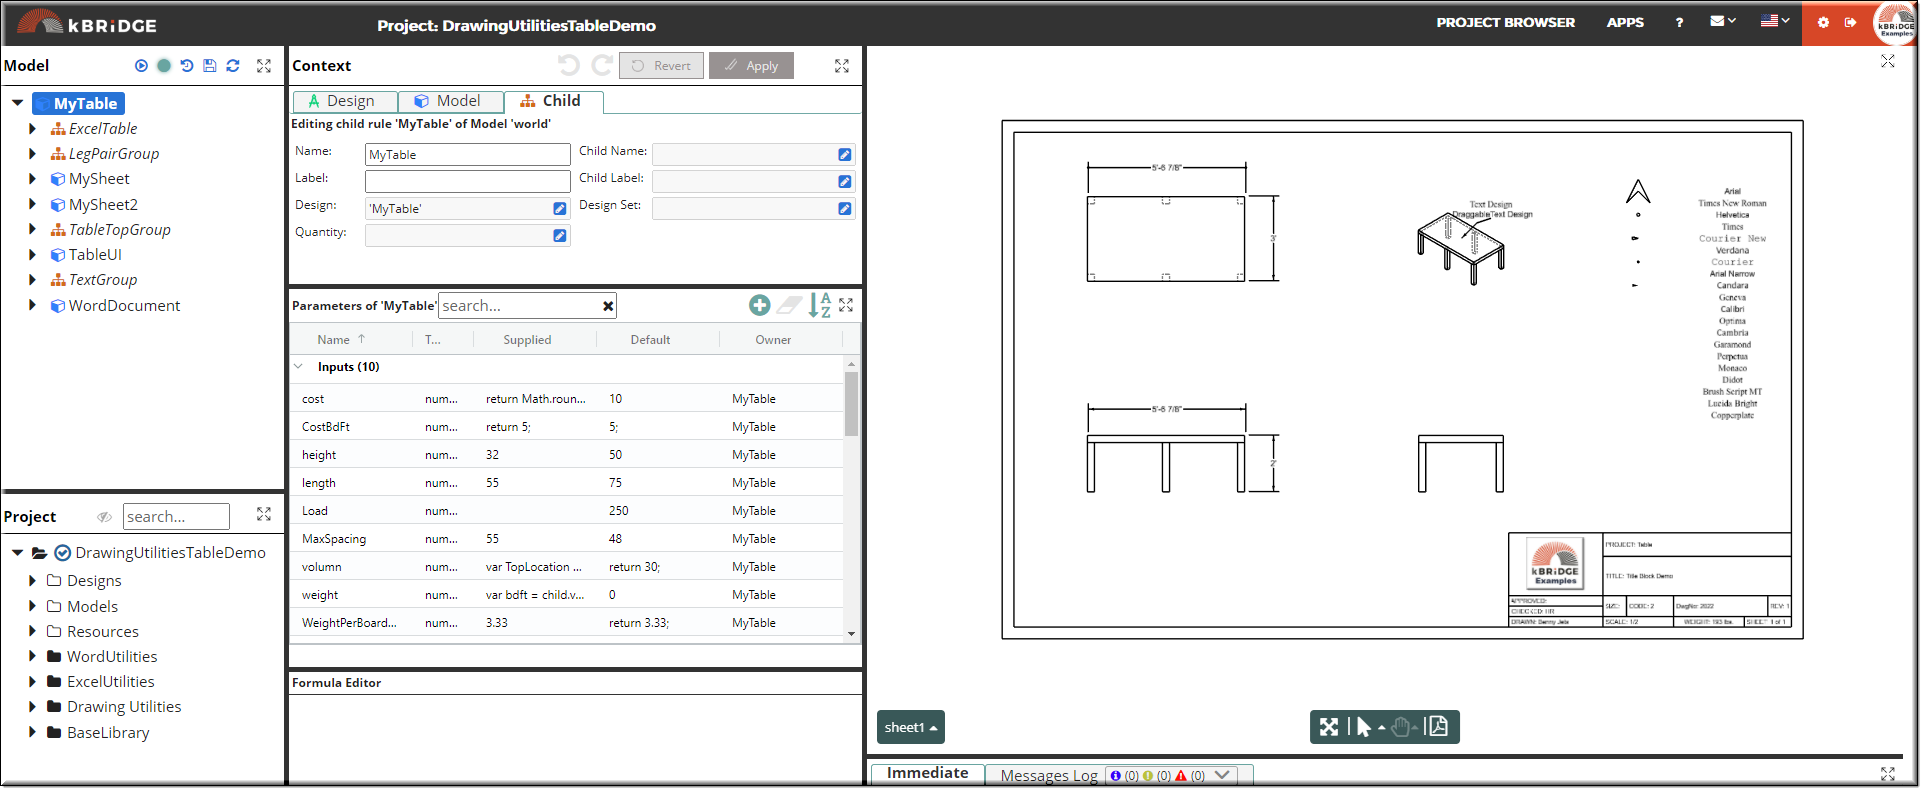Image resolution: width=1923 pixels, height=791 pixels.
Task: Edit Design Set formula icon
Action: [845, 209]
